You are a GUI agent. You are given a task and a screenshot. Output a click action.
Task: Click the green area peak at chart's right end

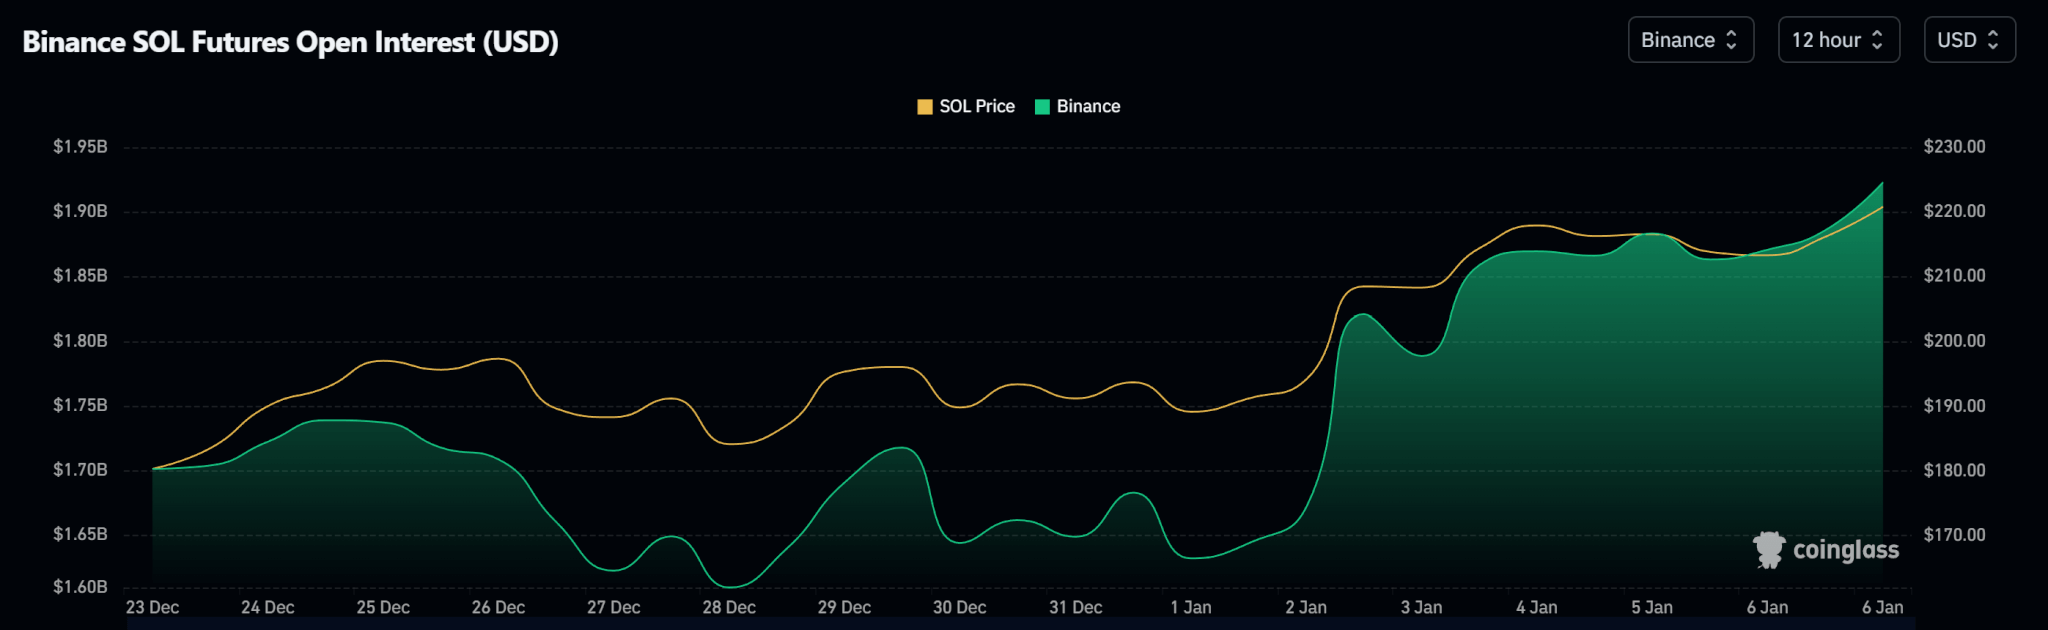click(1882, 184)
